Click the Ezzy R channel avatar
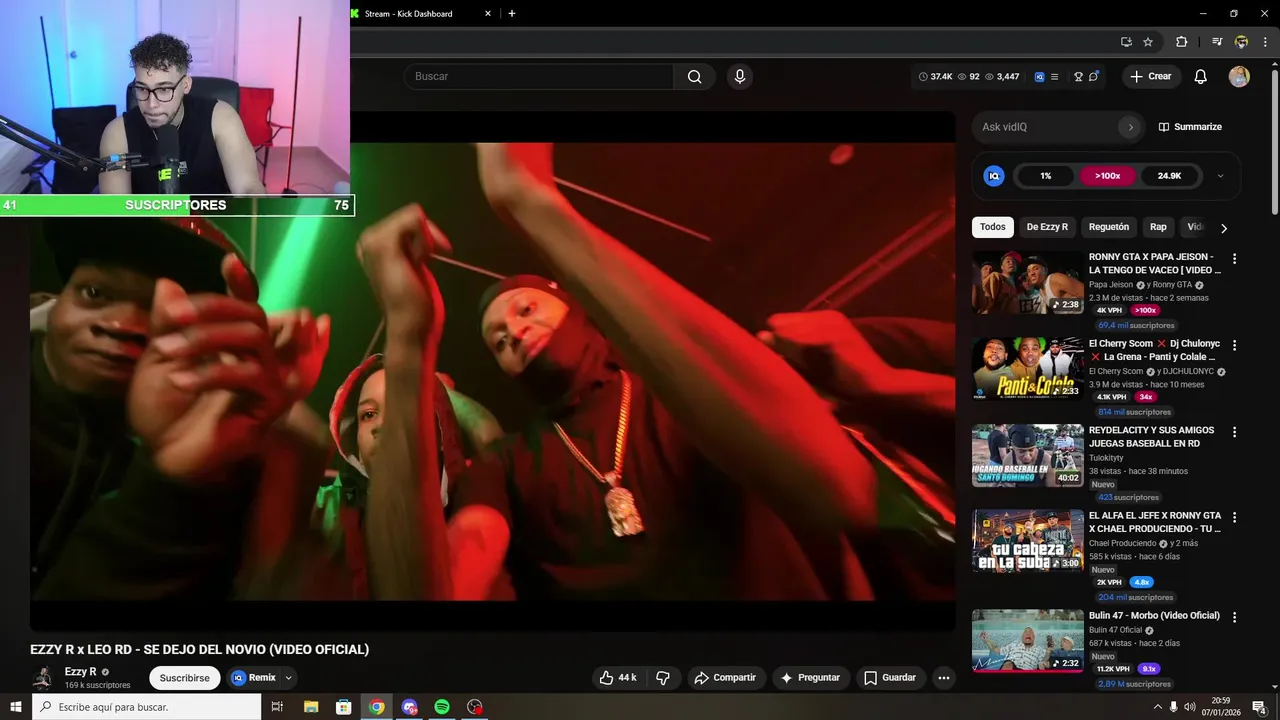The width and height of the screenshot is (1280, 720). (43, 678)
